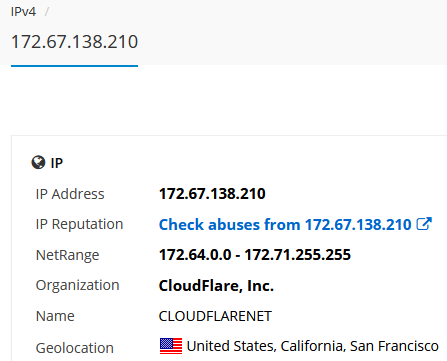Screen dimensions: 447x361
Task: Click the Geolocation field label
Action: [x=75, y=348]
